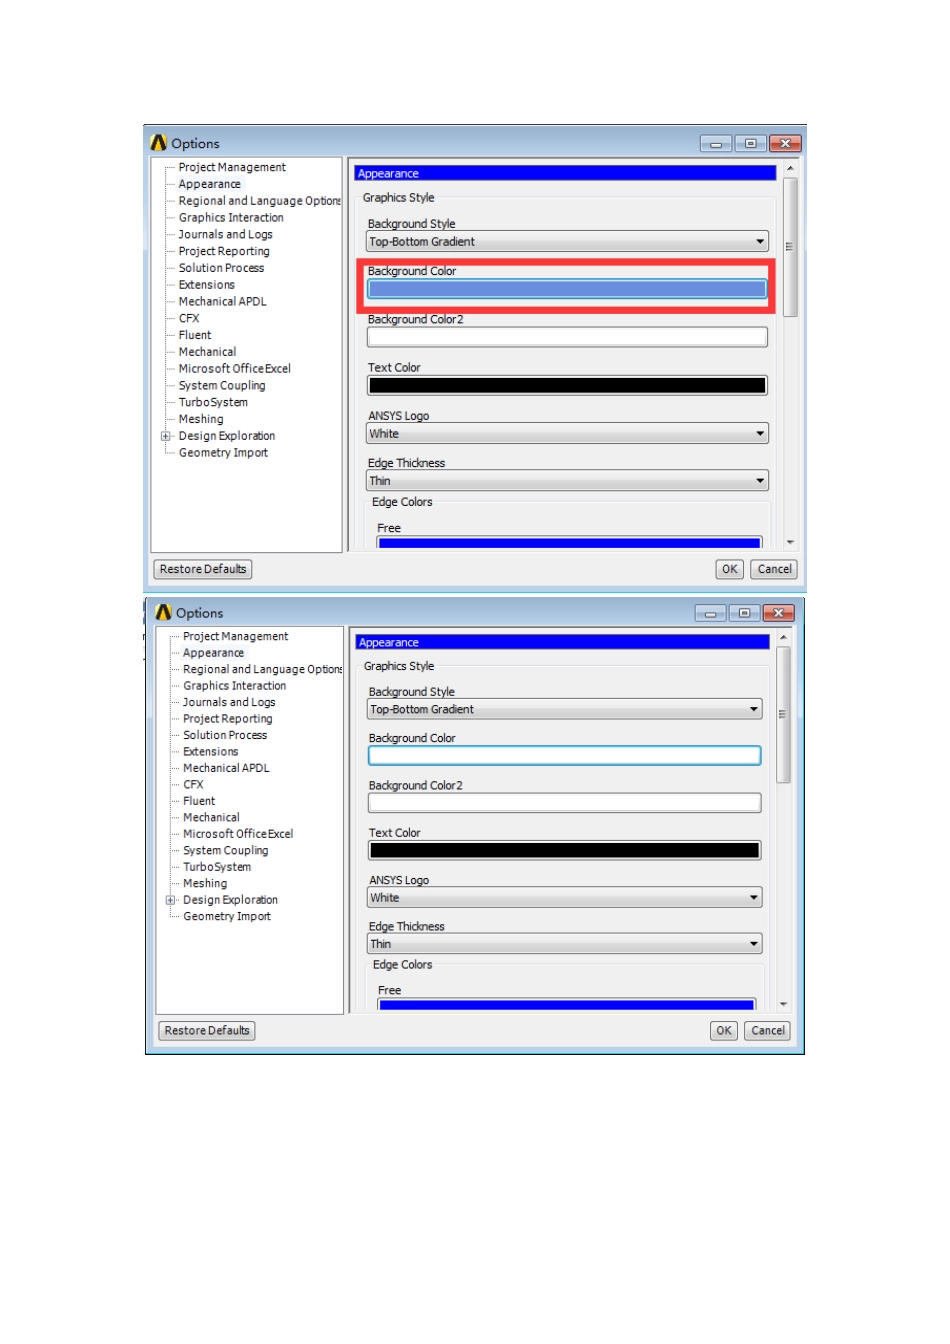Click the ANSYS icon in upper Options title bar

tap(158, 143)
